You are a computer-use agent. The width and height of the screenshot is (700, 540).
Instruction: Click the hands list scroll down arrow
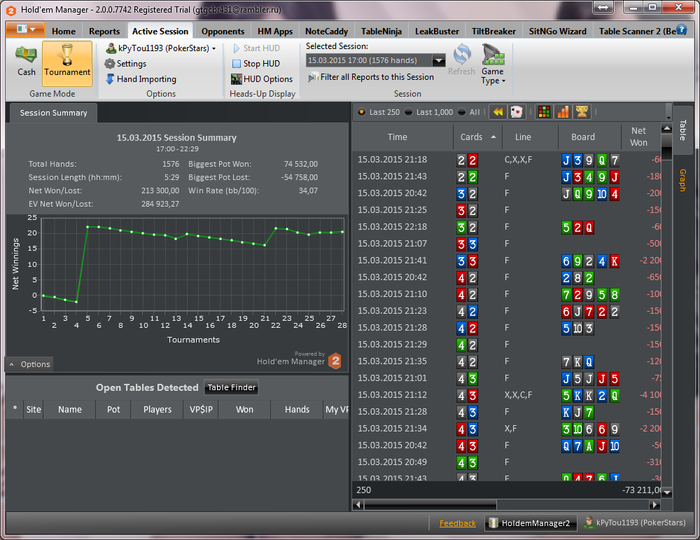pyautogui.click(x=667, y=493)
